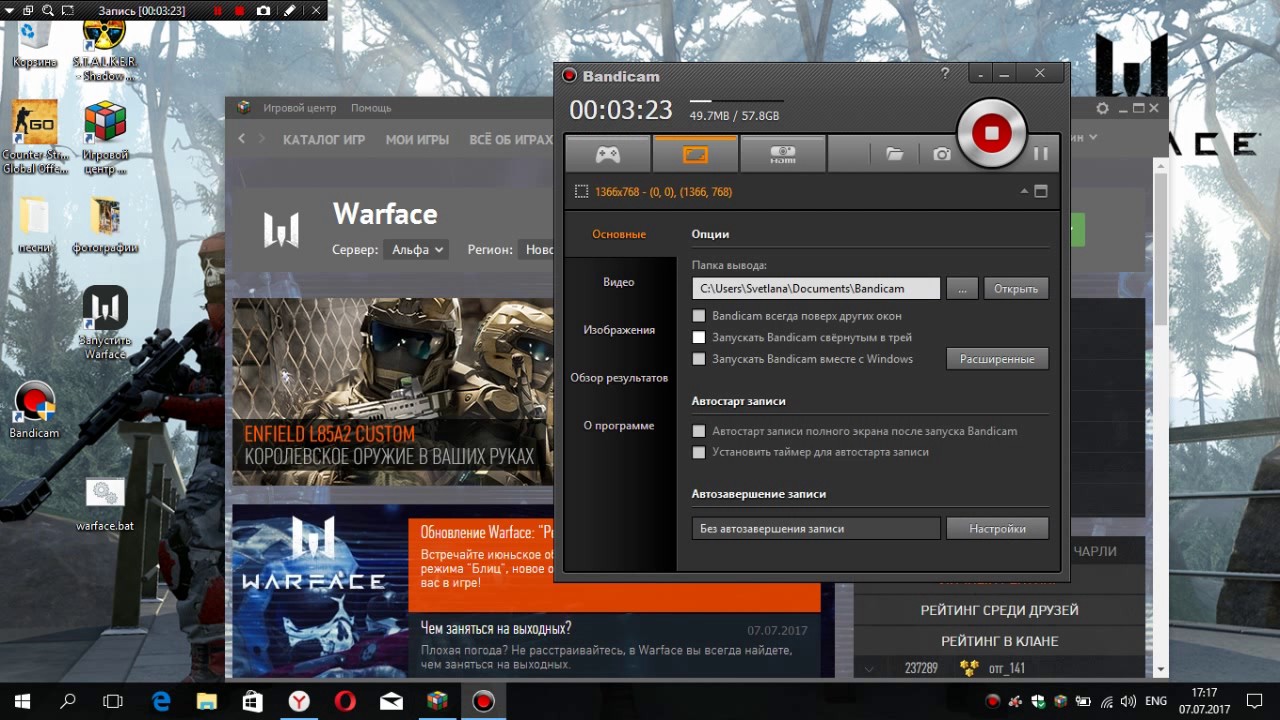The height and width of the screenshot is (720, 1280).
Task: Enable autostart full screen recording checkbox
Action: [699, 431]
